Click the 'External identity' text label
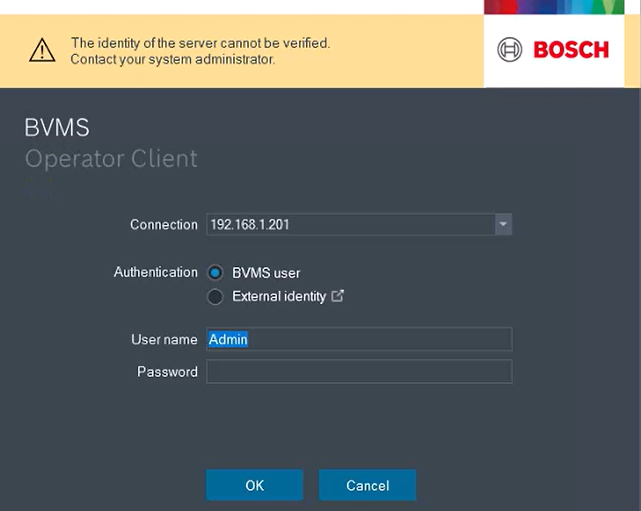Screen dimensions: 641x511 [279, 296]
